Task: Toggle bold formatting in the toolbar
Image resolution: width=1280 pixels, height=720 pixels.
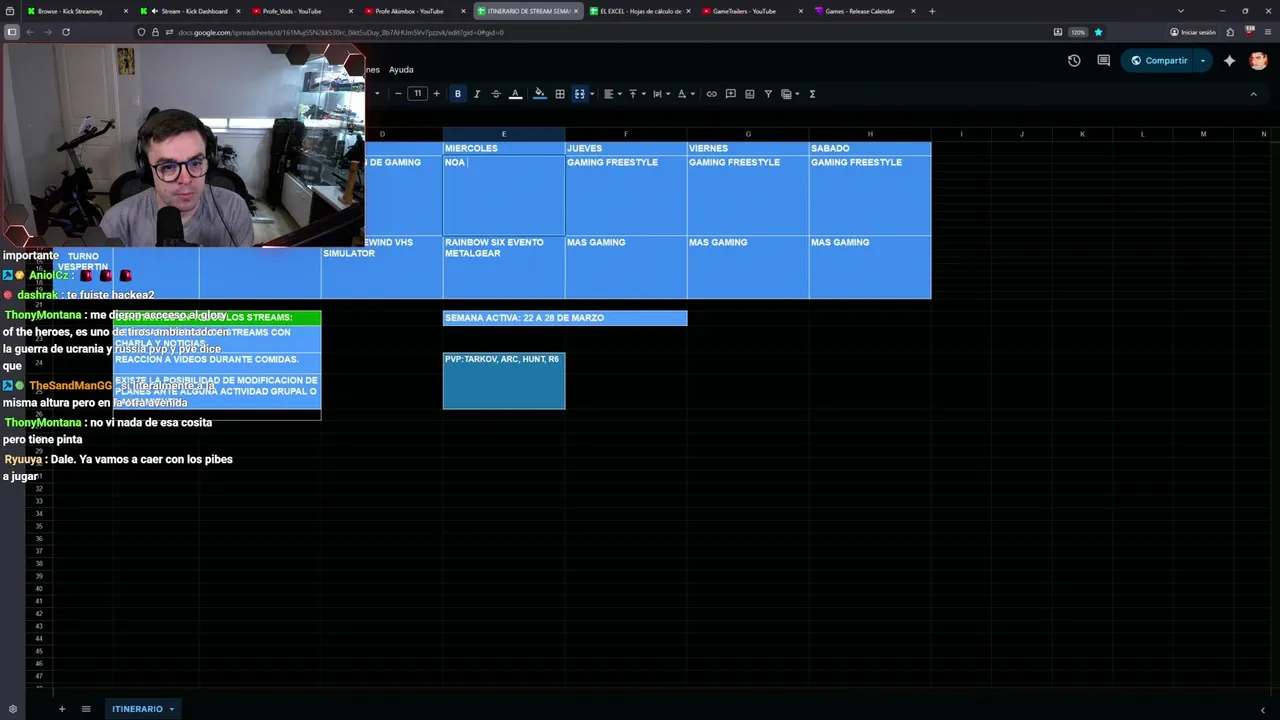Action: click(x=458, y=94)
